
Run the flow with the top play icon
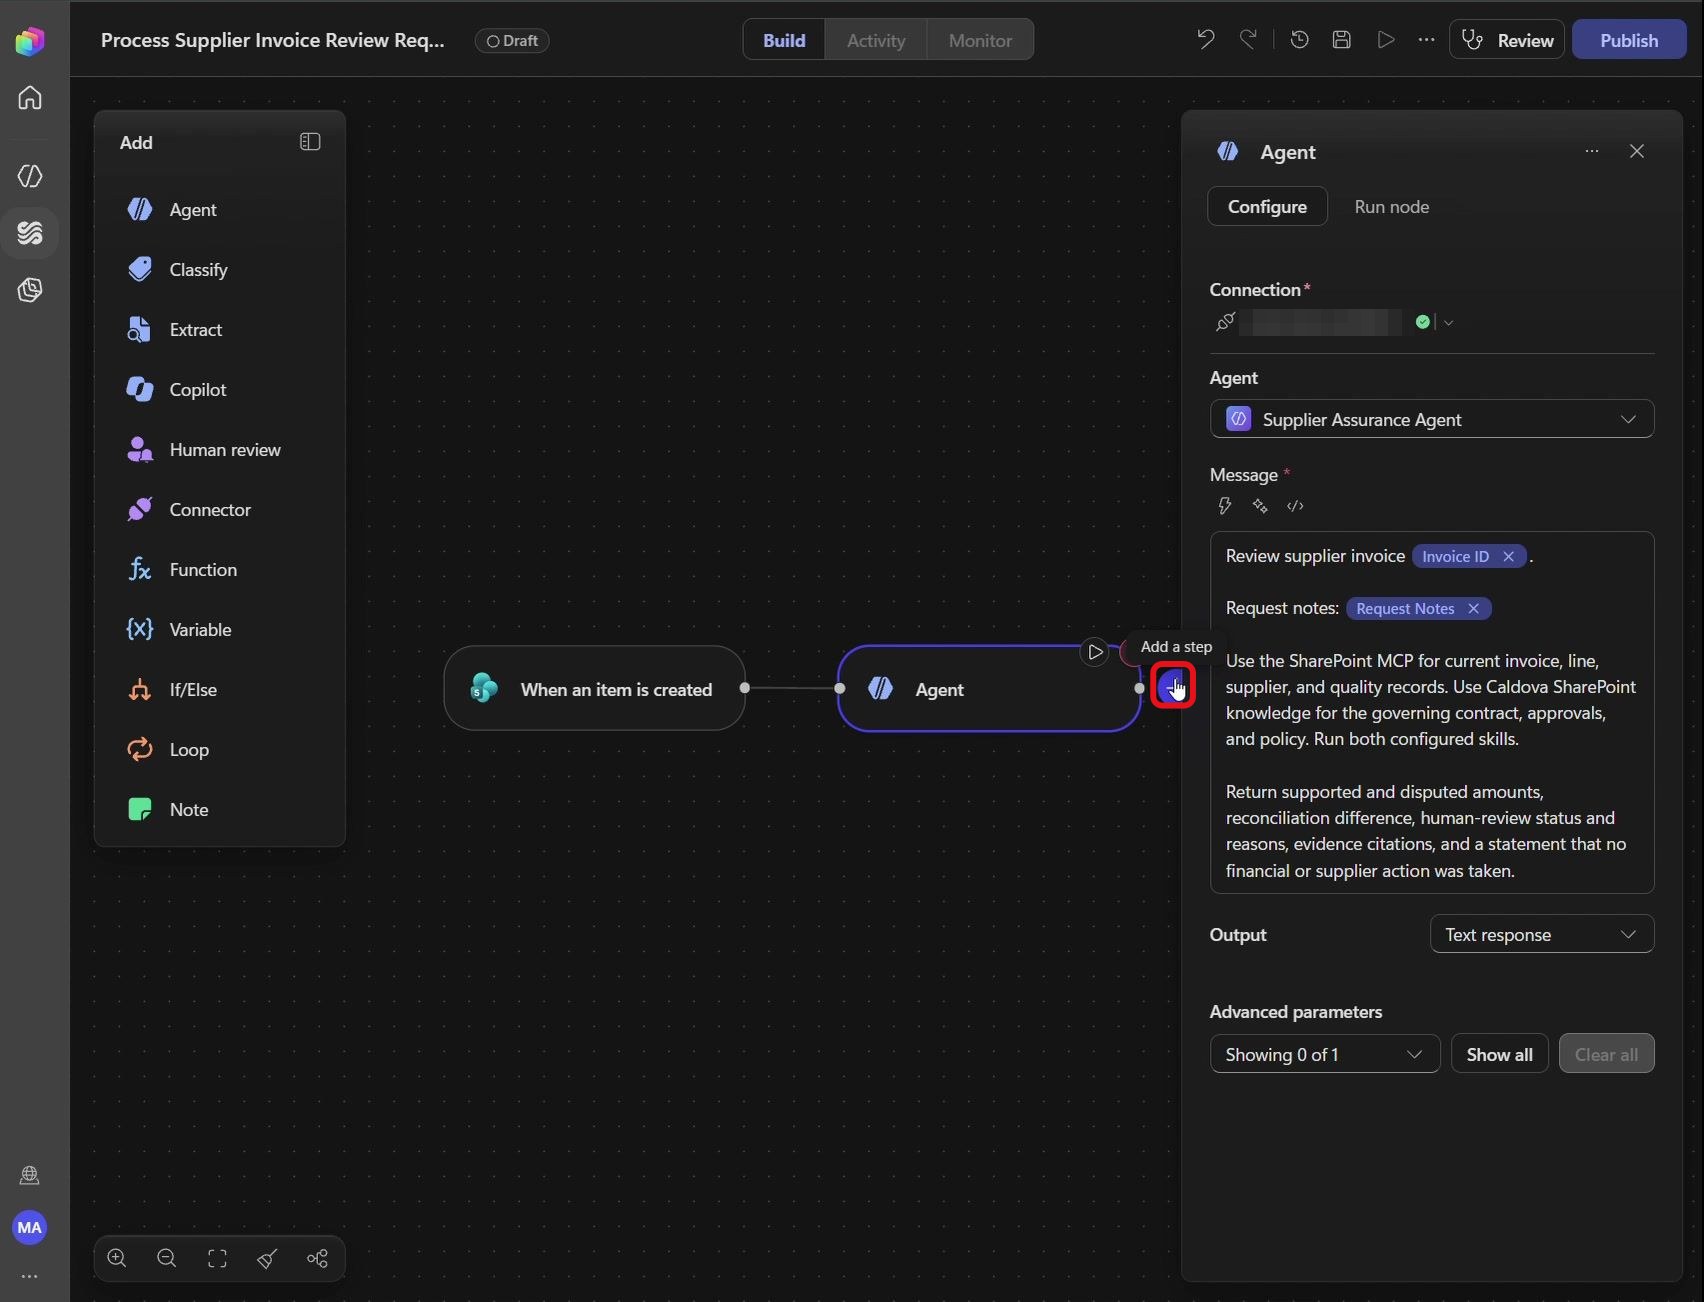pyautogui.click(x=1386, y=40)
